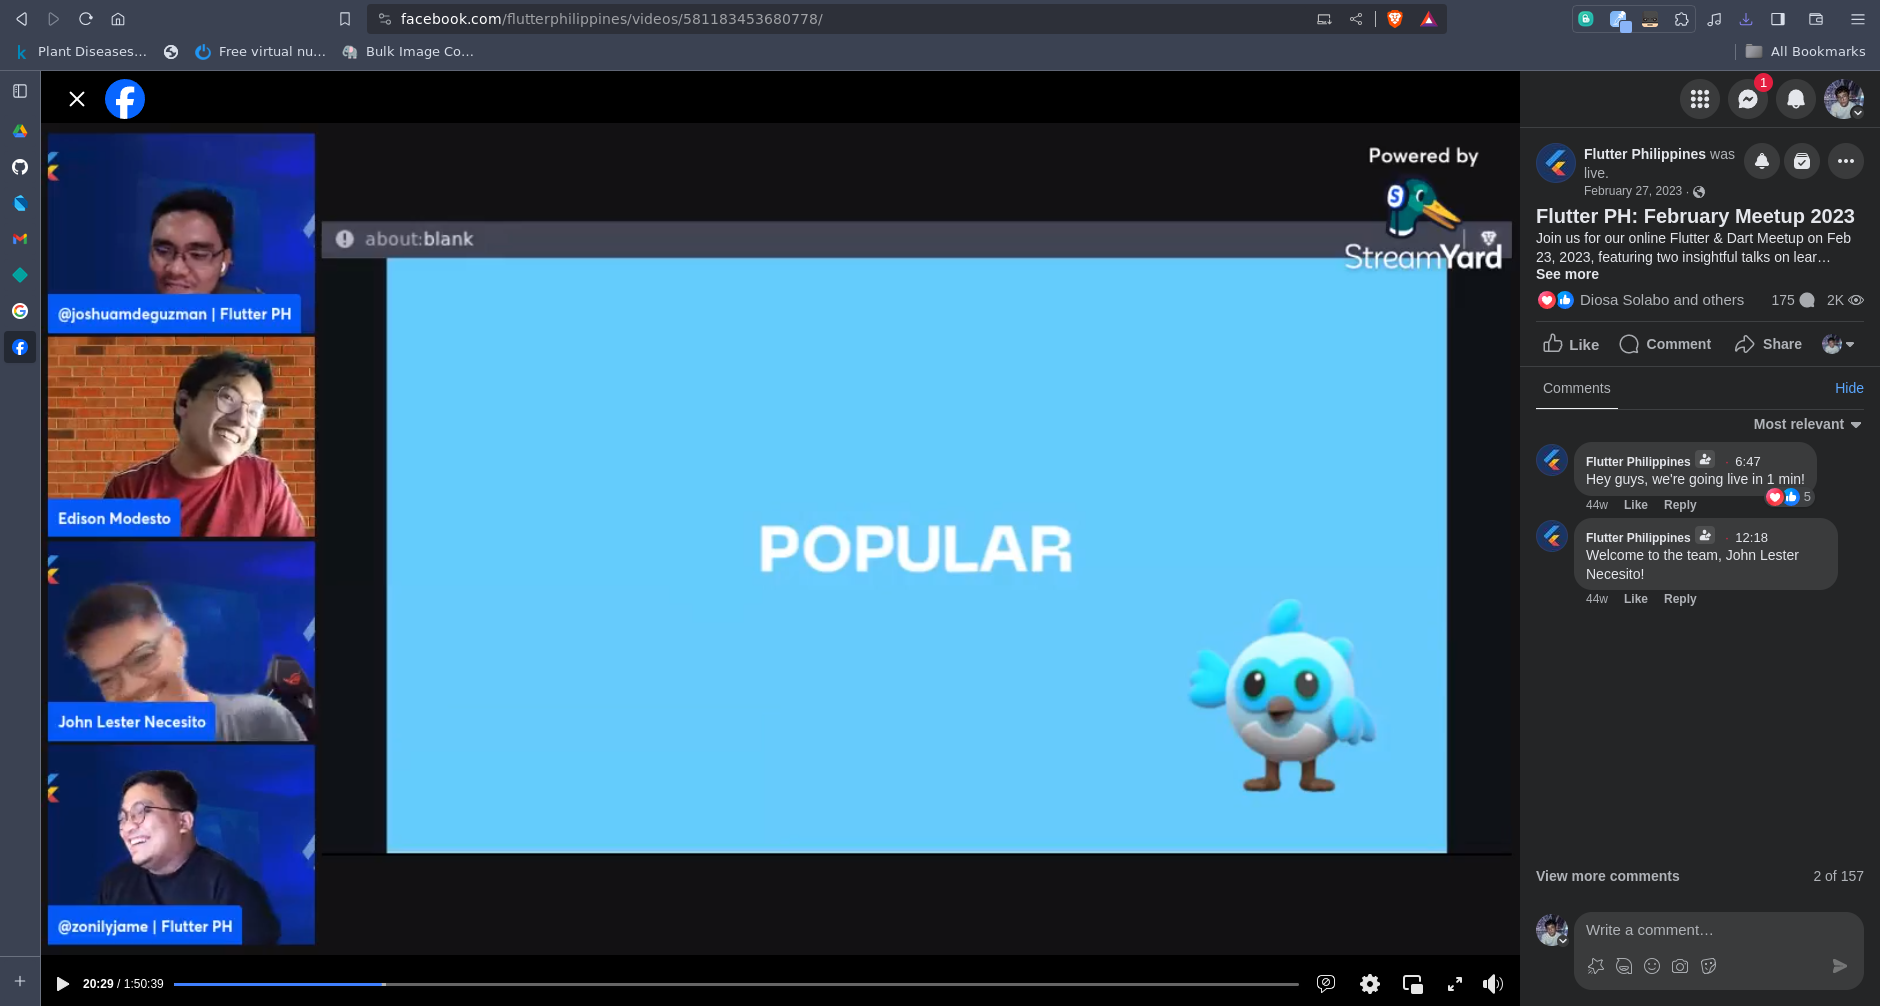Open Facebook notifications bell in header
Viewport: 1880px width, 1006px height.
point(1795,99)
